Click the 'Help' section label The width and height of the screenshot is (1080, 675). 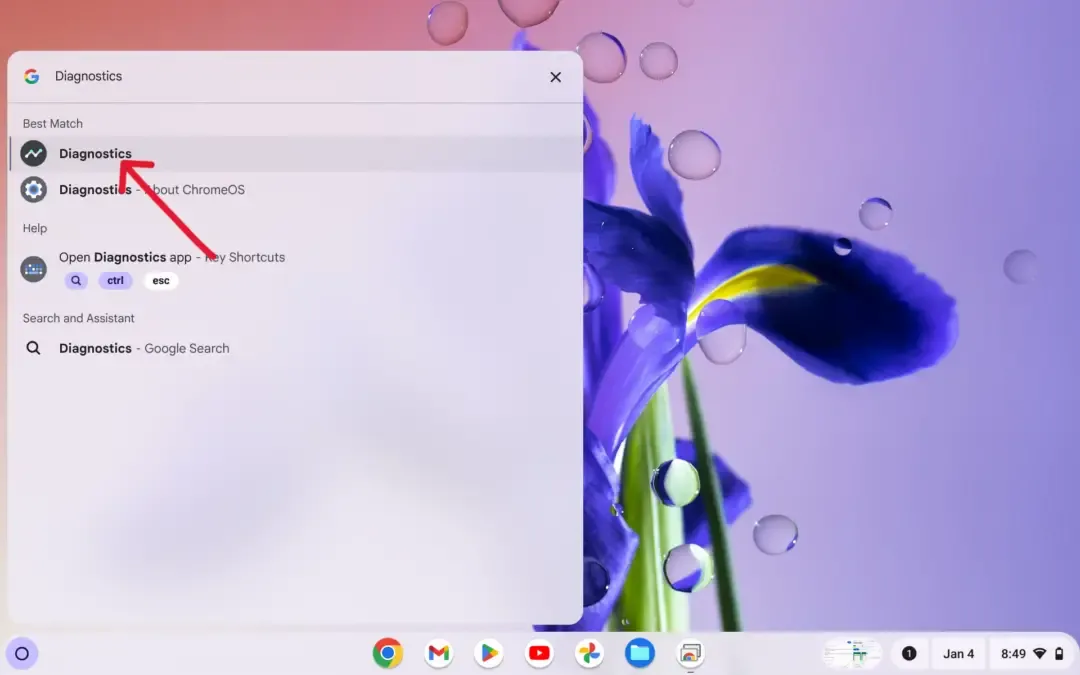(34, 229)
